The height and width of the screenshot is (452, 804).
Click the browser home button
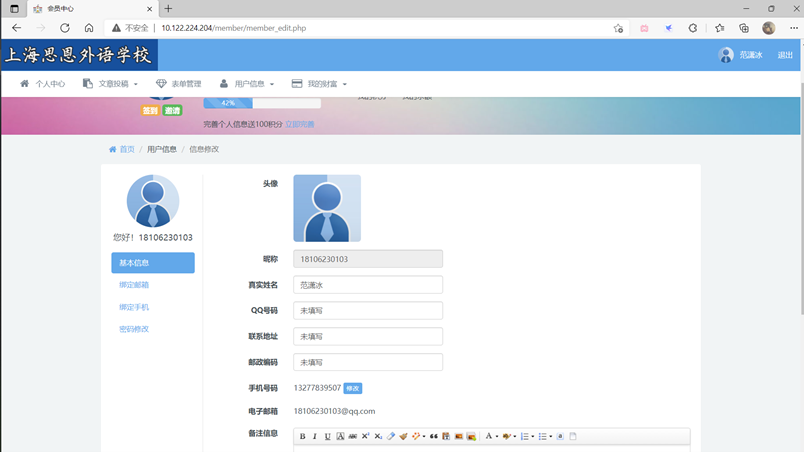click(x=89, y=28)
